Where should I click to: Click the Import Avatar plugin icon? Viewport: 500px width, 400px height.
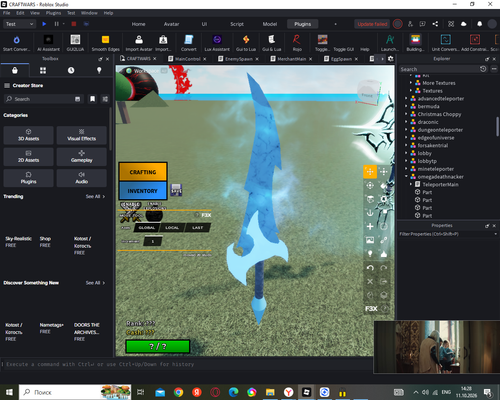tap(139, 40)
